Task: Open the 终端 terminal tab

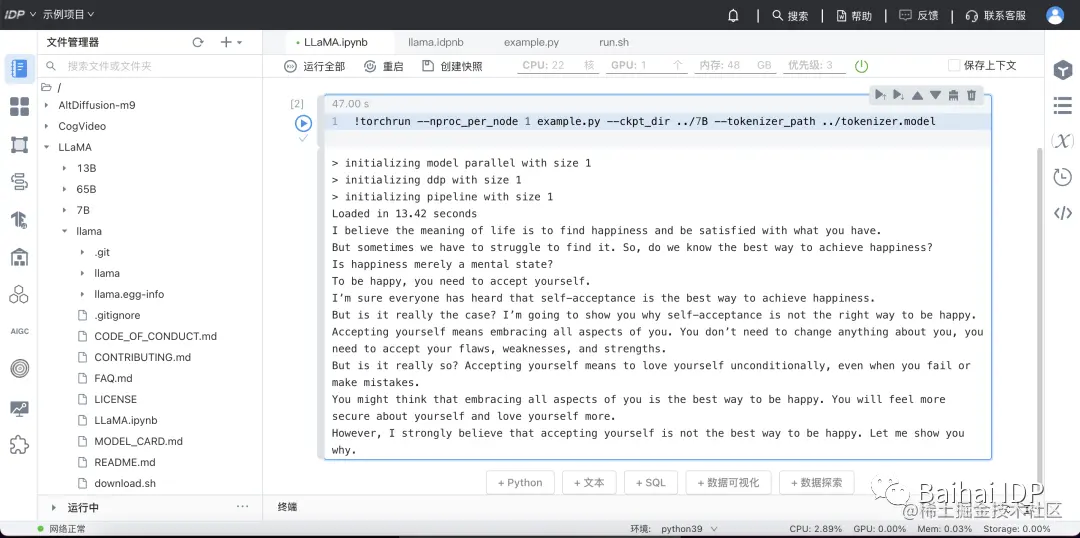Action: point(287,507)
